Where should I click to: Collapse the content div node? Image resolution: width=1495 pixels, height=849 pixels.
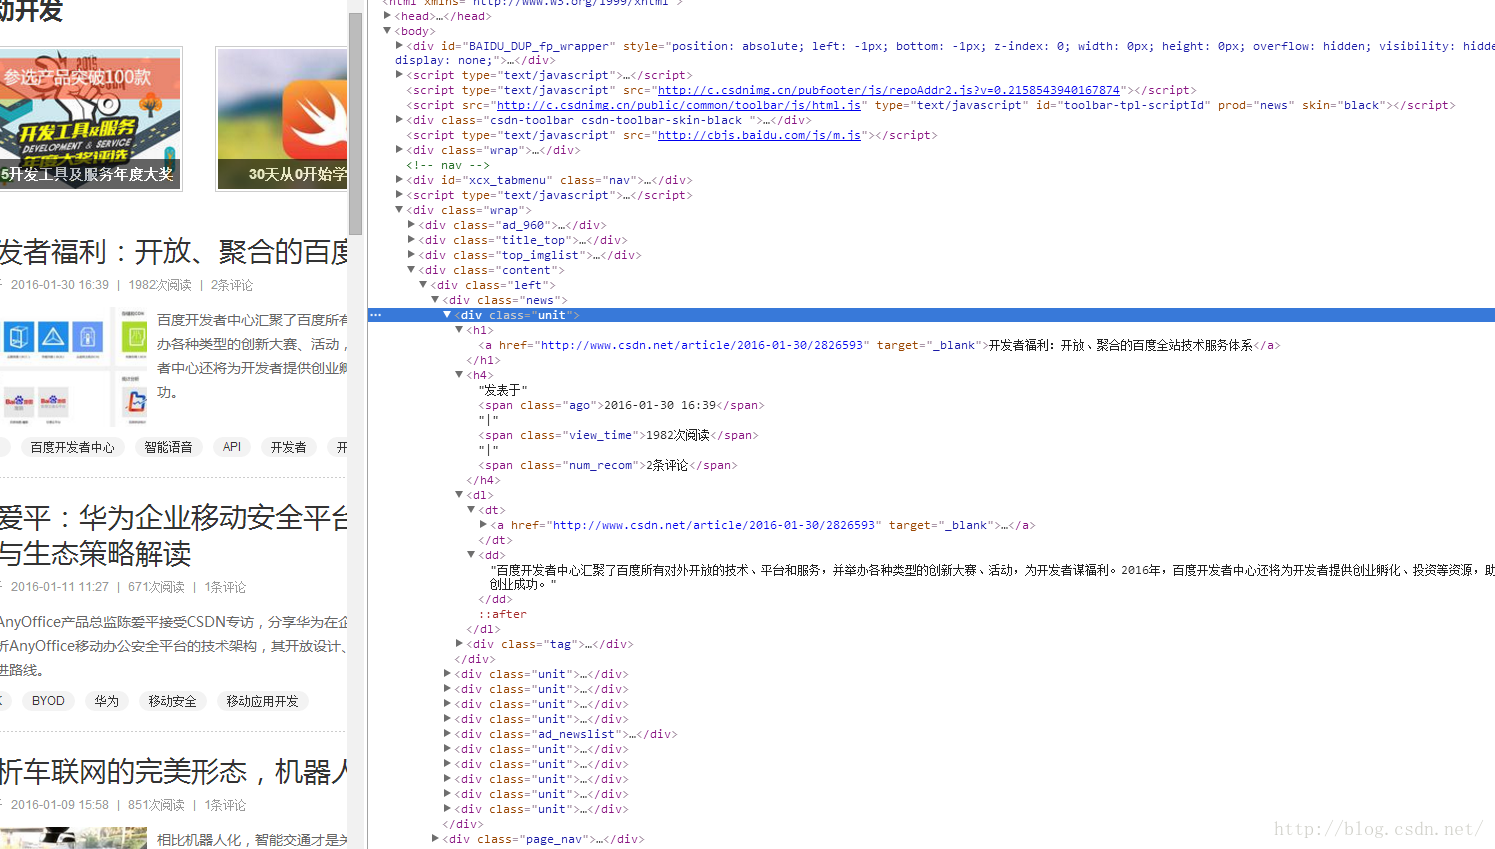[x=412, y=270]
